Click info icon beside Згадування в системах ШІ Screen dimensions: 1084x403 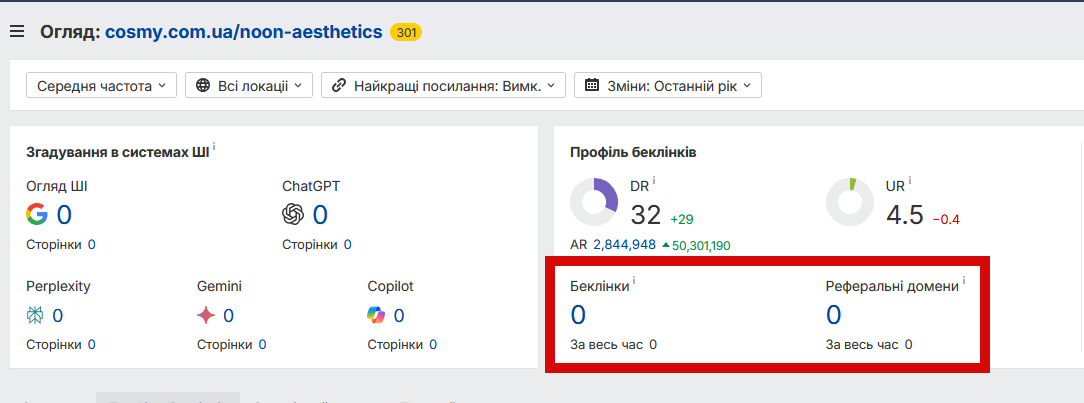pos(214,148)
